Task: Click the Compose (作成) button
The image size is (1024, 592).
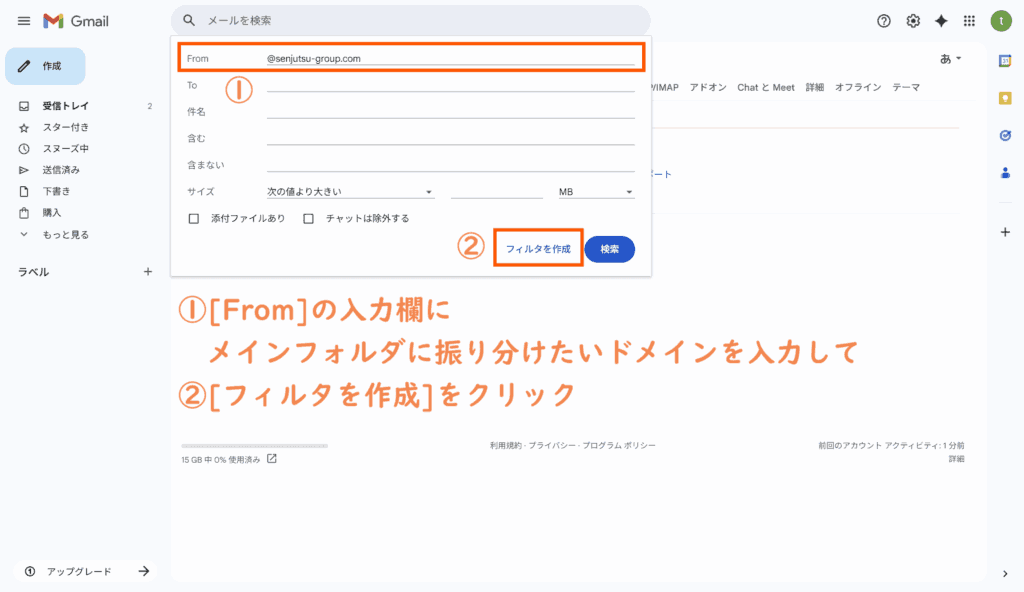Action: coord(46,66)
